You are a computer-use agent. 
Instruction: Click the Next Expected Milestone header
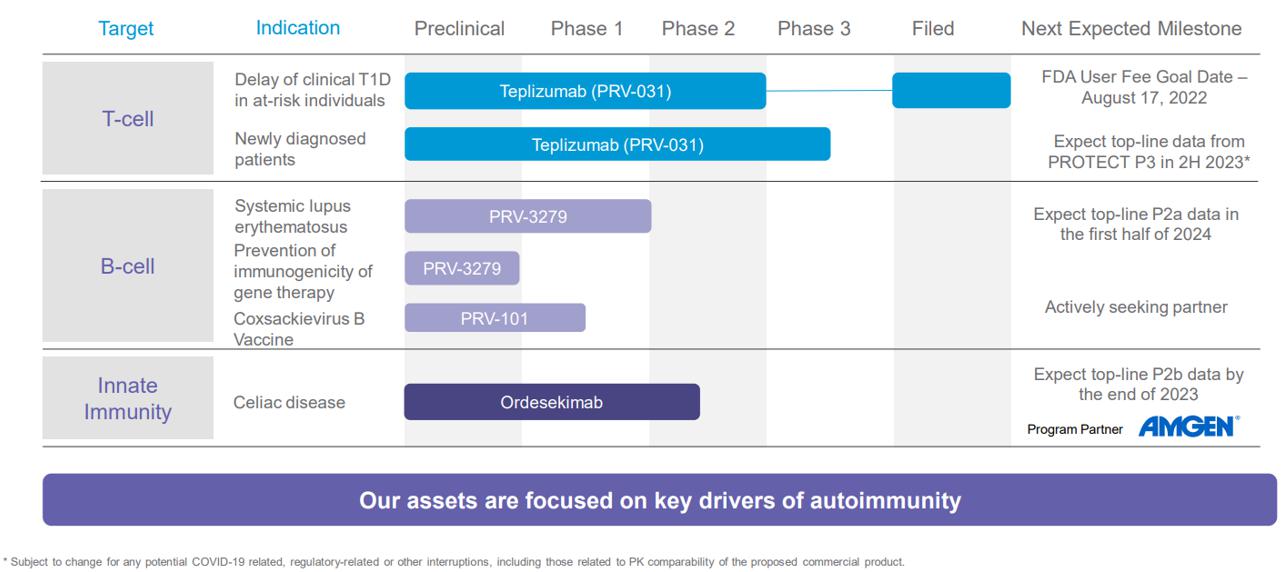pyautogui.click(x=1131, y=29)
